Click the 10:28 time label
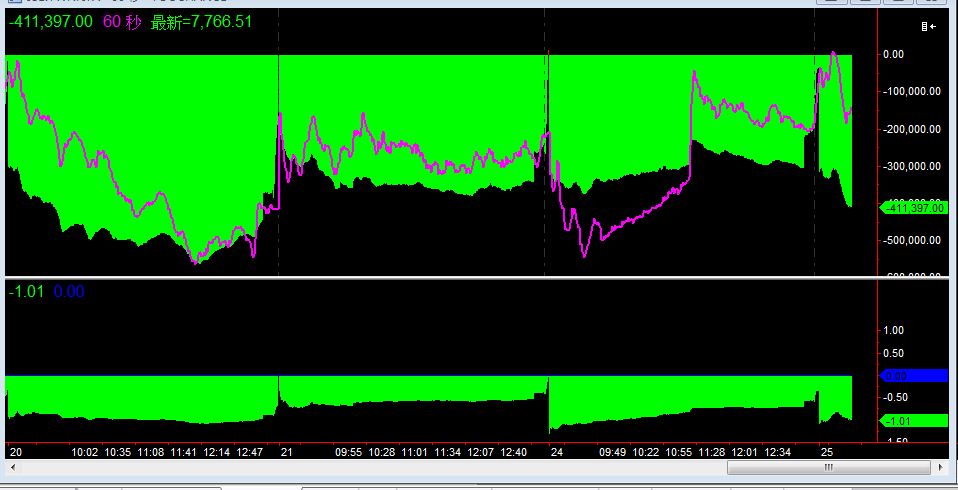Screen dimensions: 958x490 coord(382,452)
